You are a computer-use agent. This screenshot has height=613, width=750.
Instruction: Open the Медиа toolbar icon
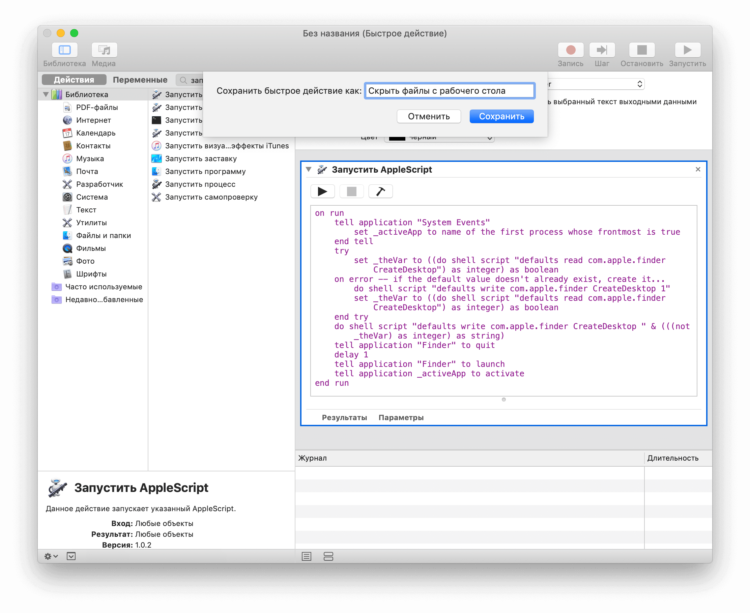click(104, 50)
